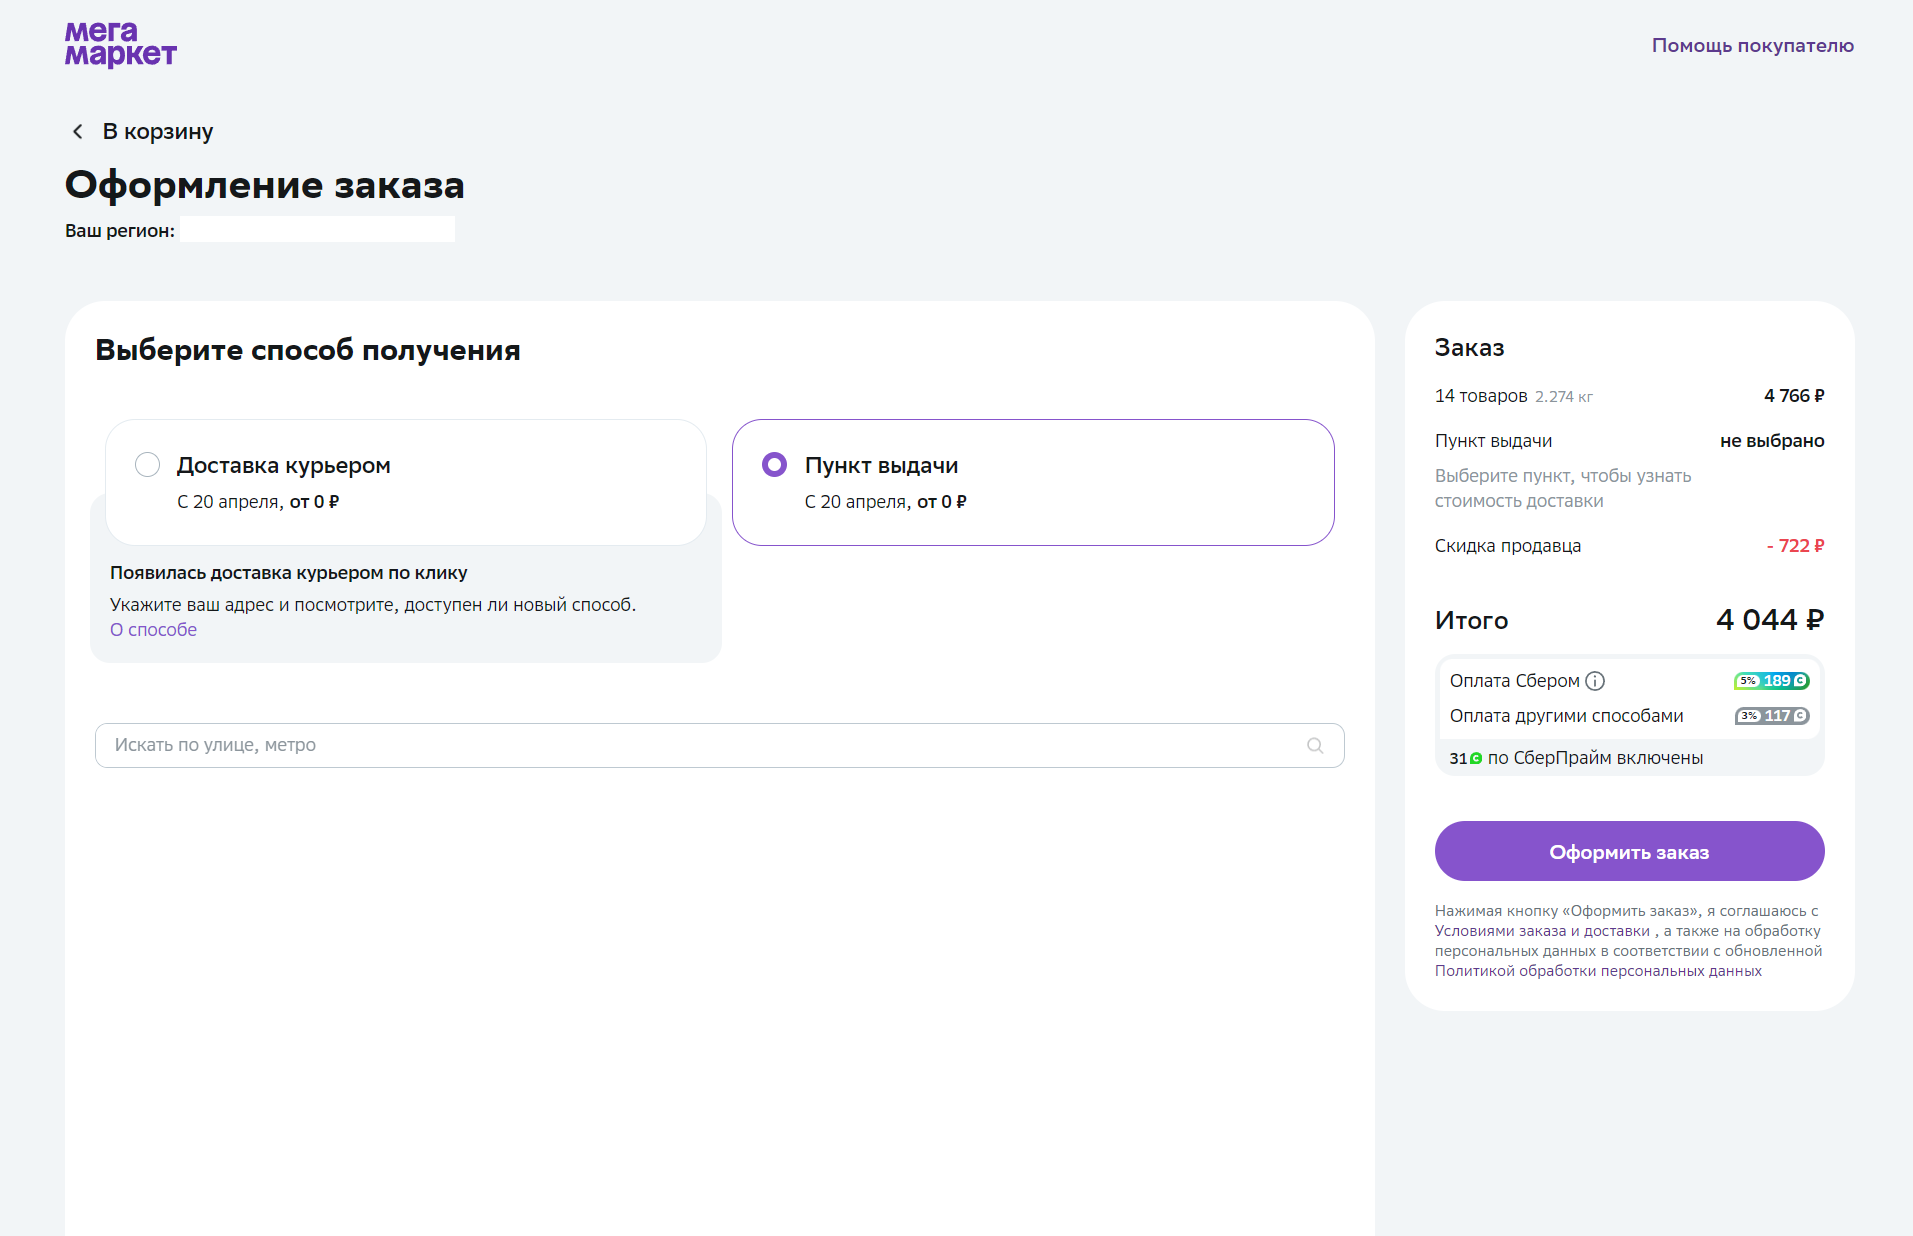Click the 3% 117 bonus badge
Screen dimensions: 1913x1236
[1772, 716]
